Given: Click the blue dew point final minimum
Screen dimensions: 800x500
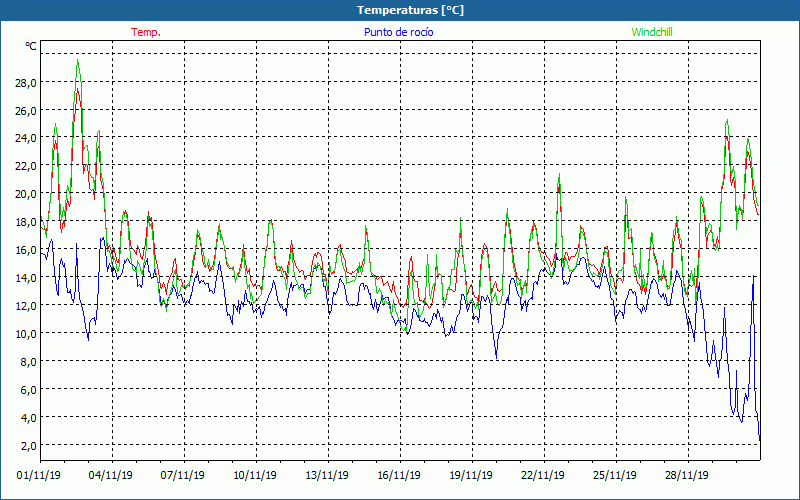Looking at the screenshot, I should 759,440.
